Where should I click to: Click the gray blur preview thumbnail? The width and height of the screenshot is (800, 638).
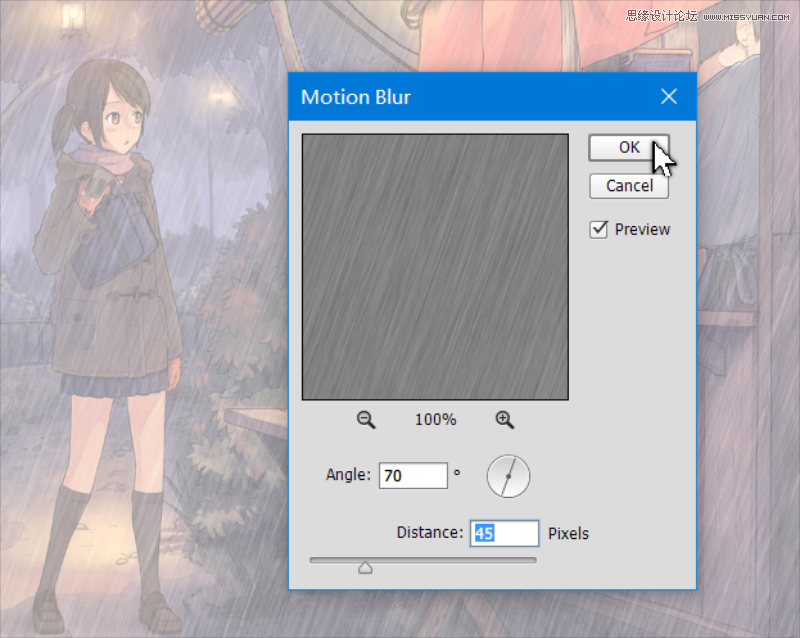[x=434, y=266]
